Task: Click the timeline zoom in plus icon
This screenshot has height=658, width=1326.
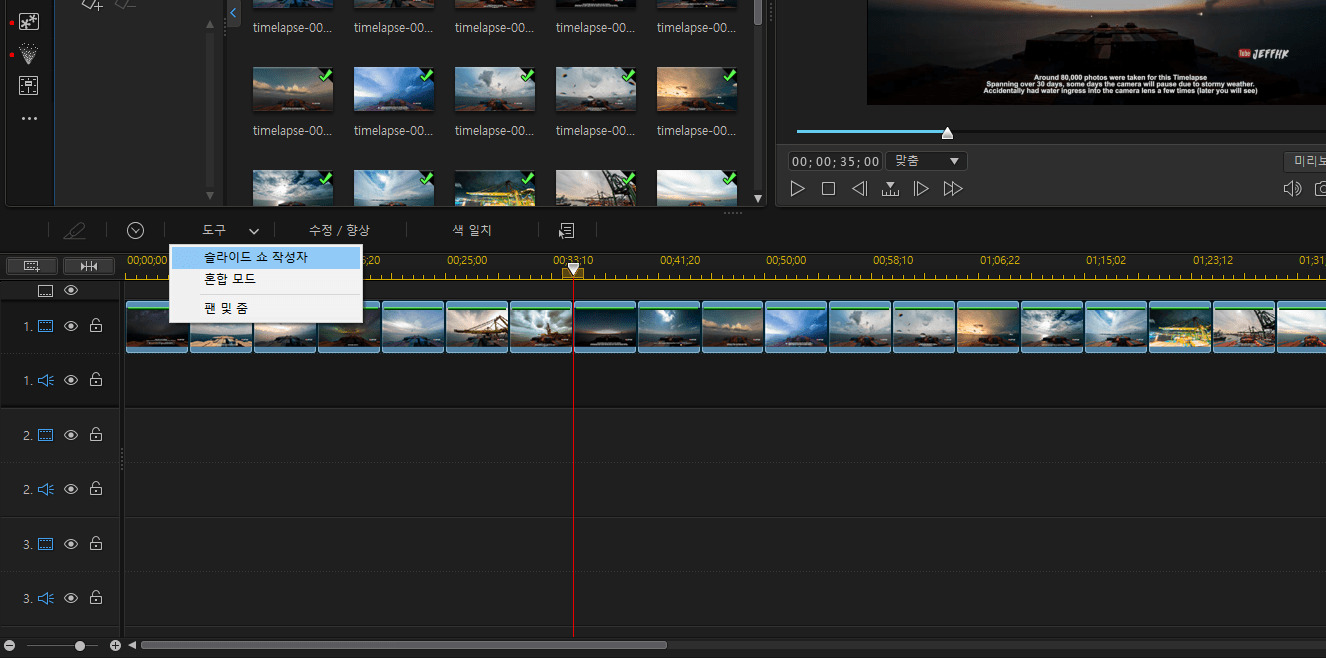Action: tap(115, 646)
